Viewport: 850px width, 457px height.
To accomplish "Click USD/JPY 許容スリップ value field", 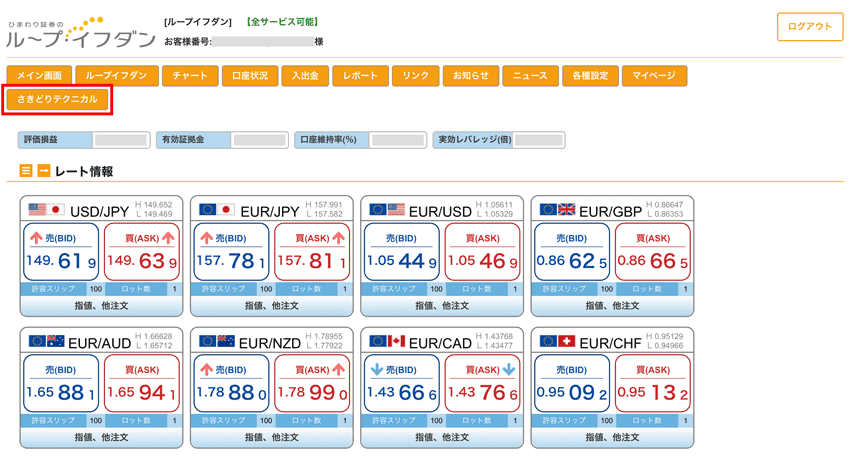I will point(95,289).
